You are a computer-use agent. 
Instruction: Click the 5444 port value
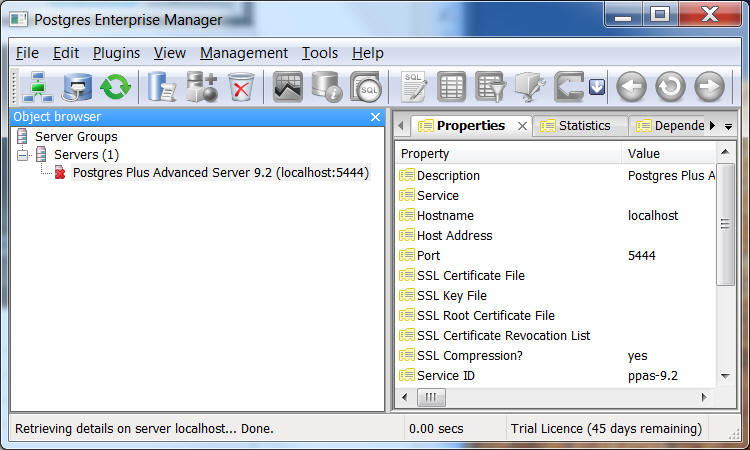(x=641, y=255)
